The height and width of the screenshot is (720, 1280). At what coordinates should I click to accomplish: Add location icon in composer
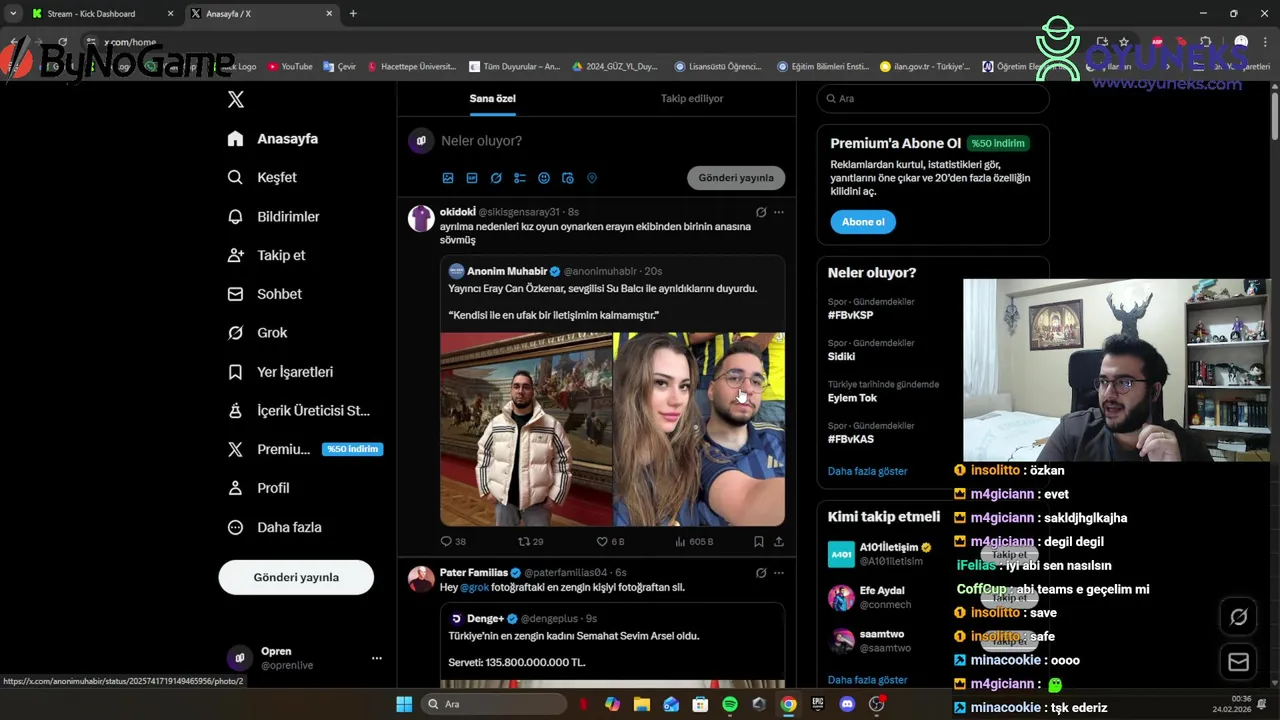592,178
